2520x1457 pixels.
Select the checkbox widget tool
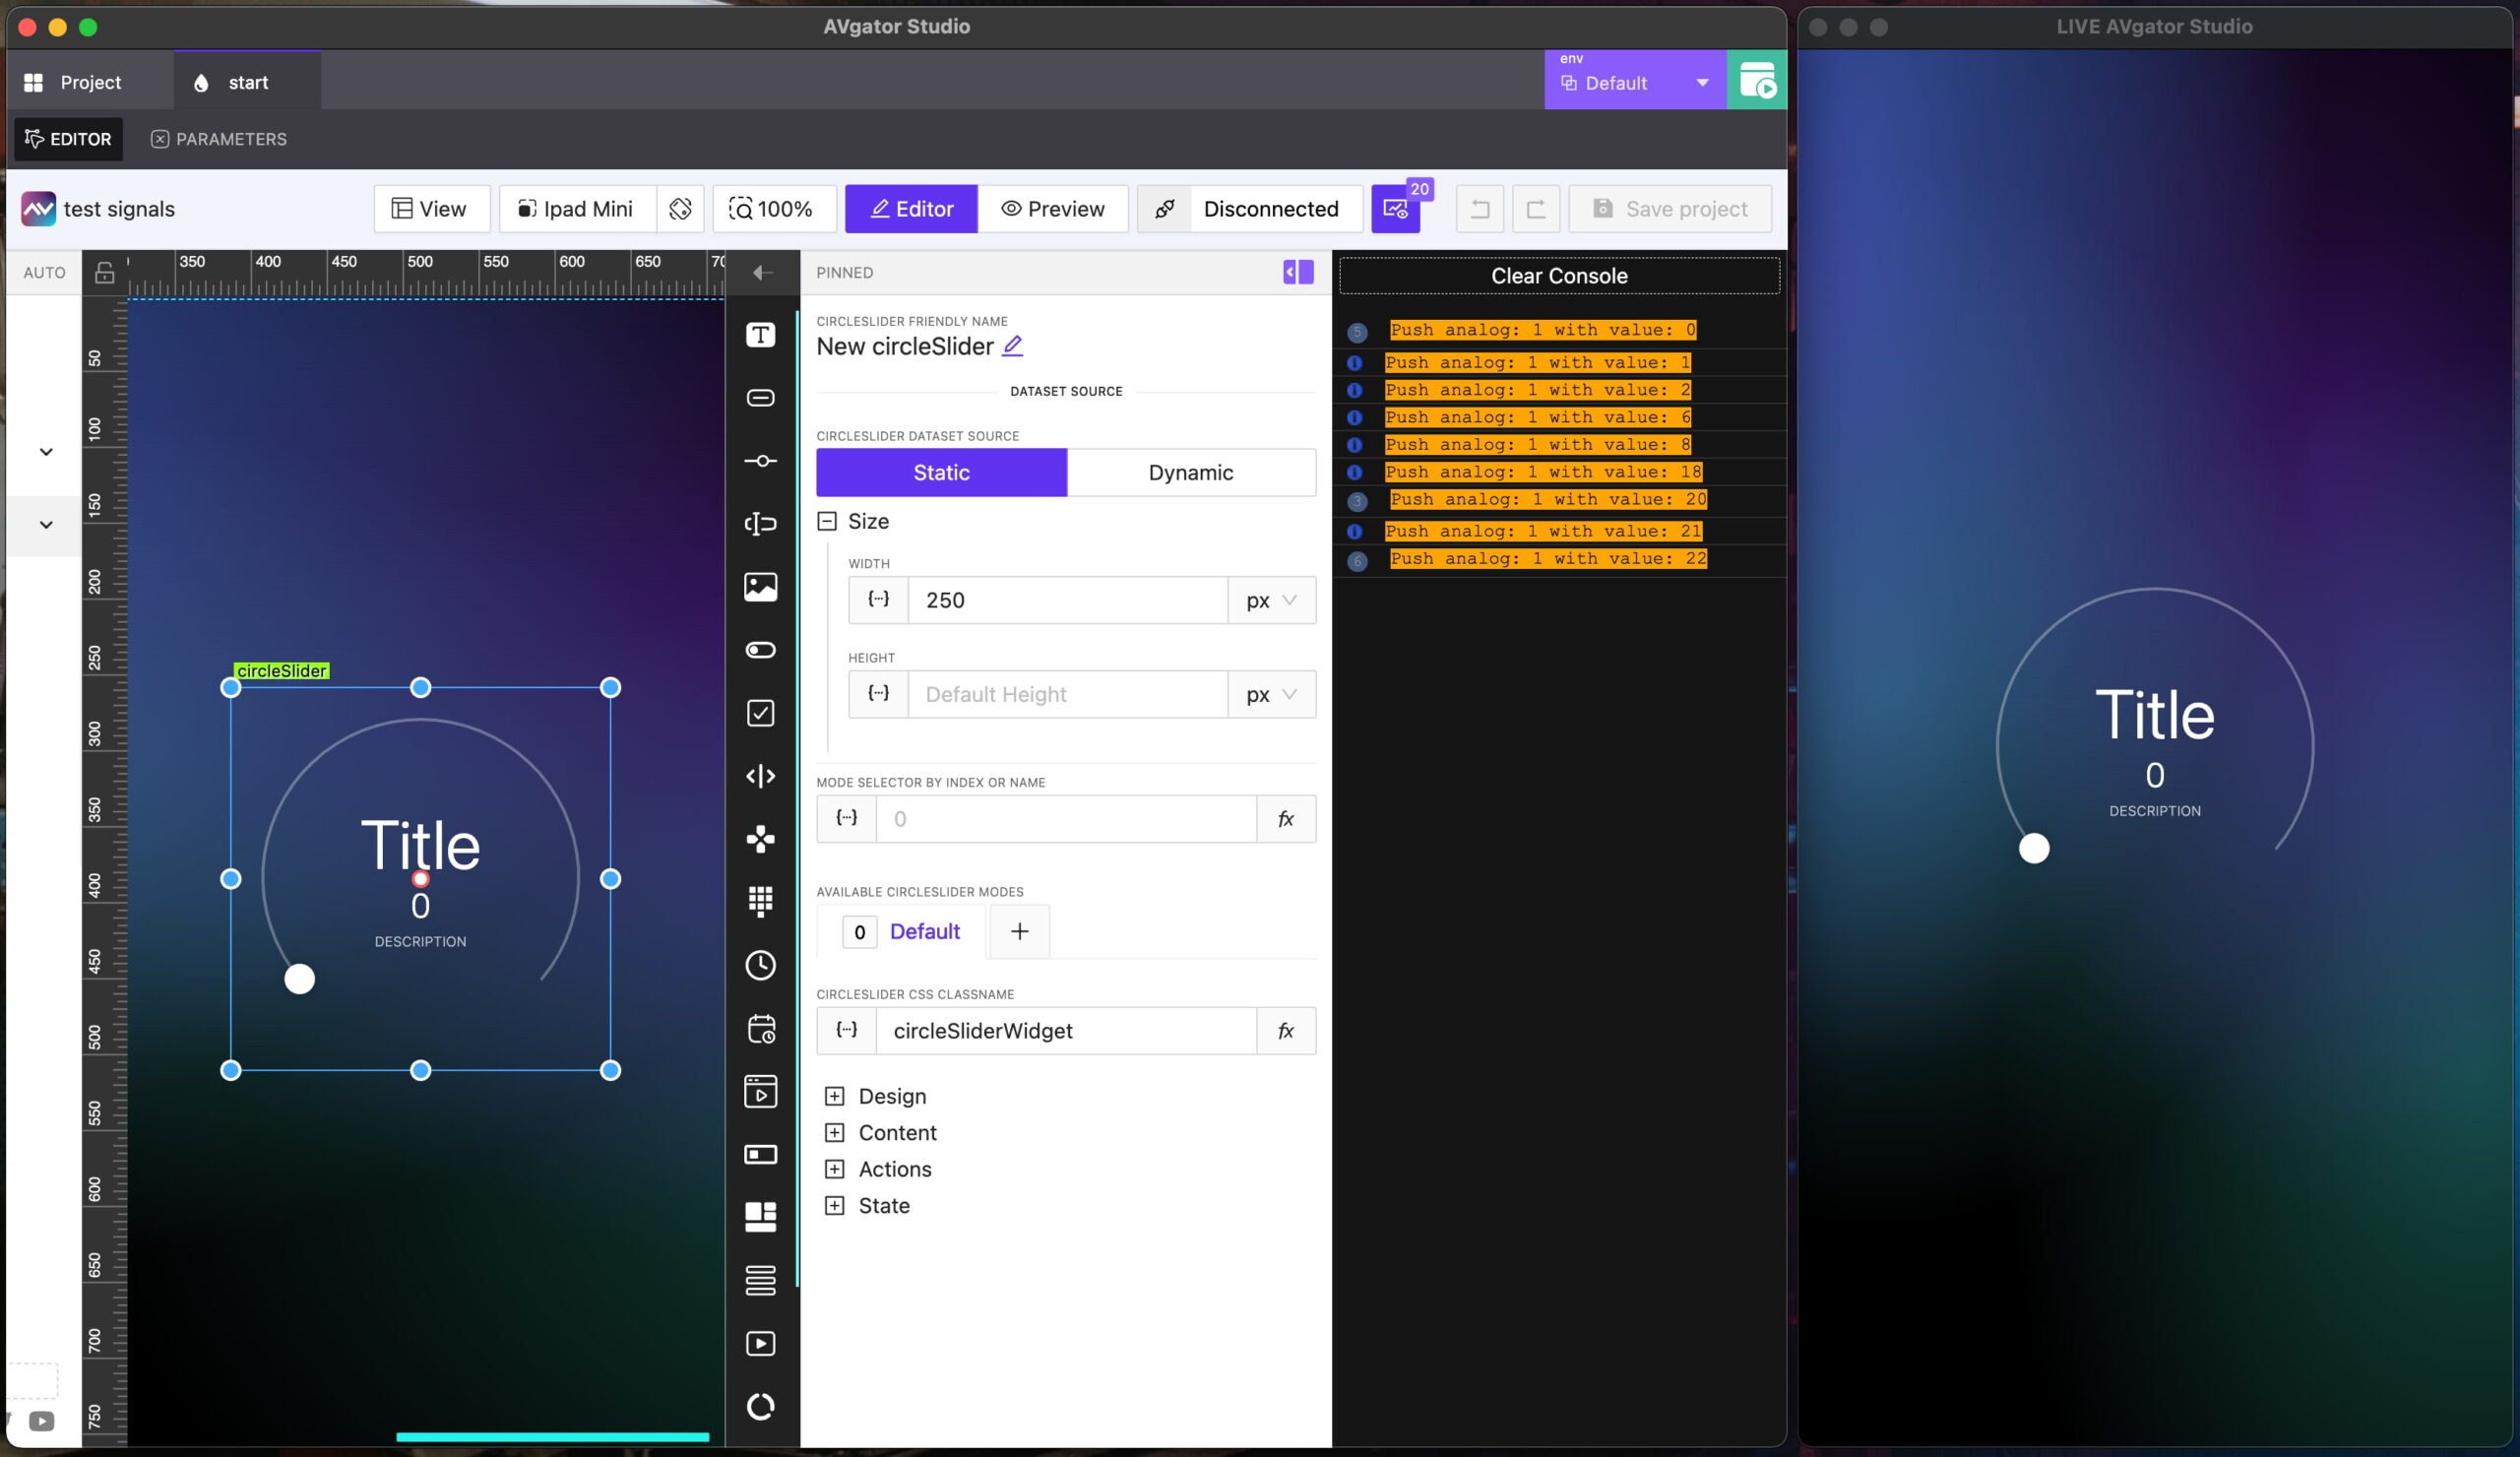coord(760,712)
